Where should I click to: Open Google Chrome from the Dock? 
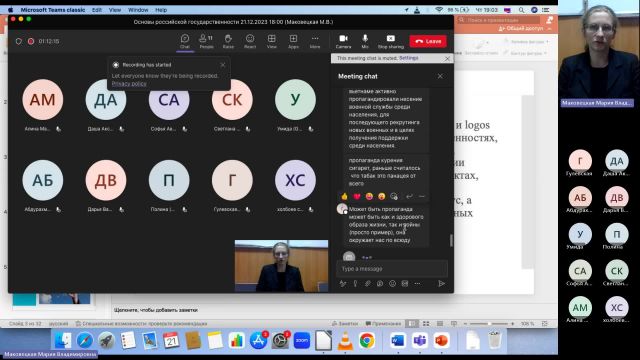tap(367, 340)
